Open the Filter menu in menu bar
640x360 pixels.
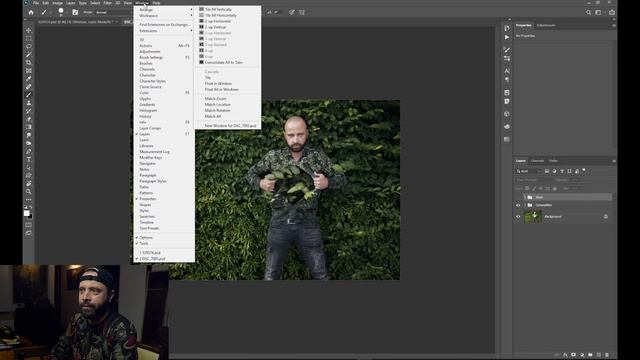point(107,3)
